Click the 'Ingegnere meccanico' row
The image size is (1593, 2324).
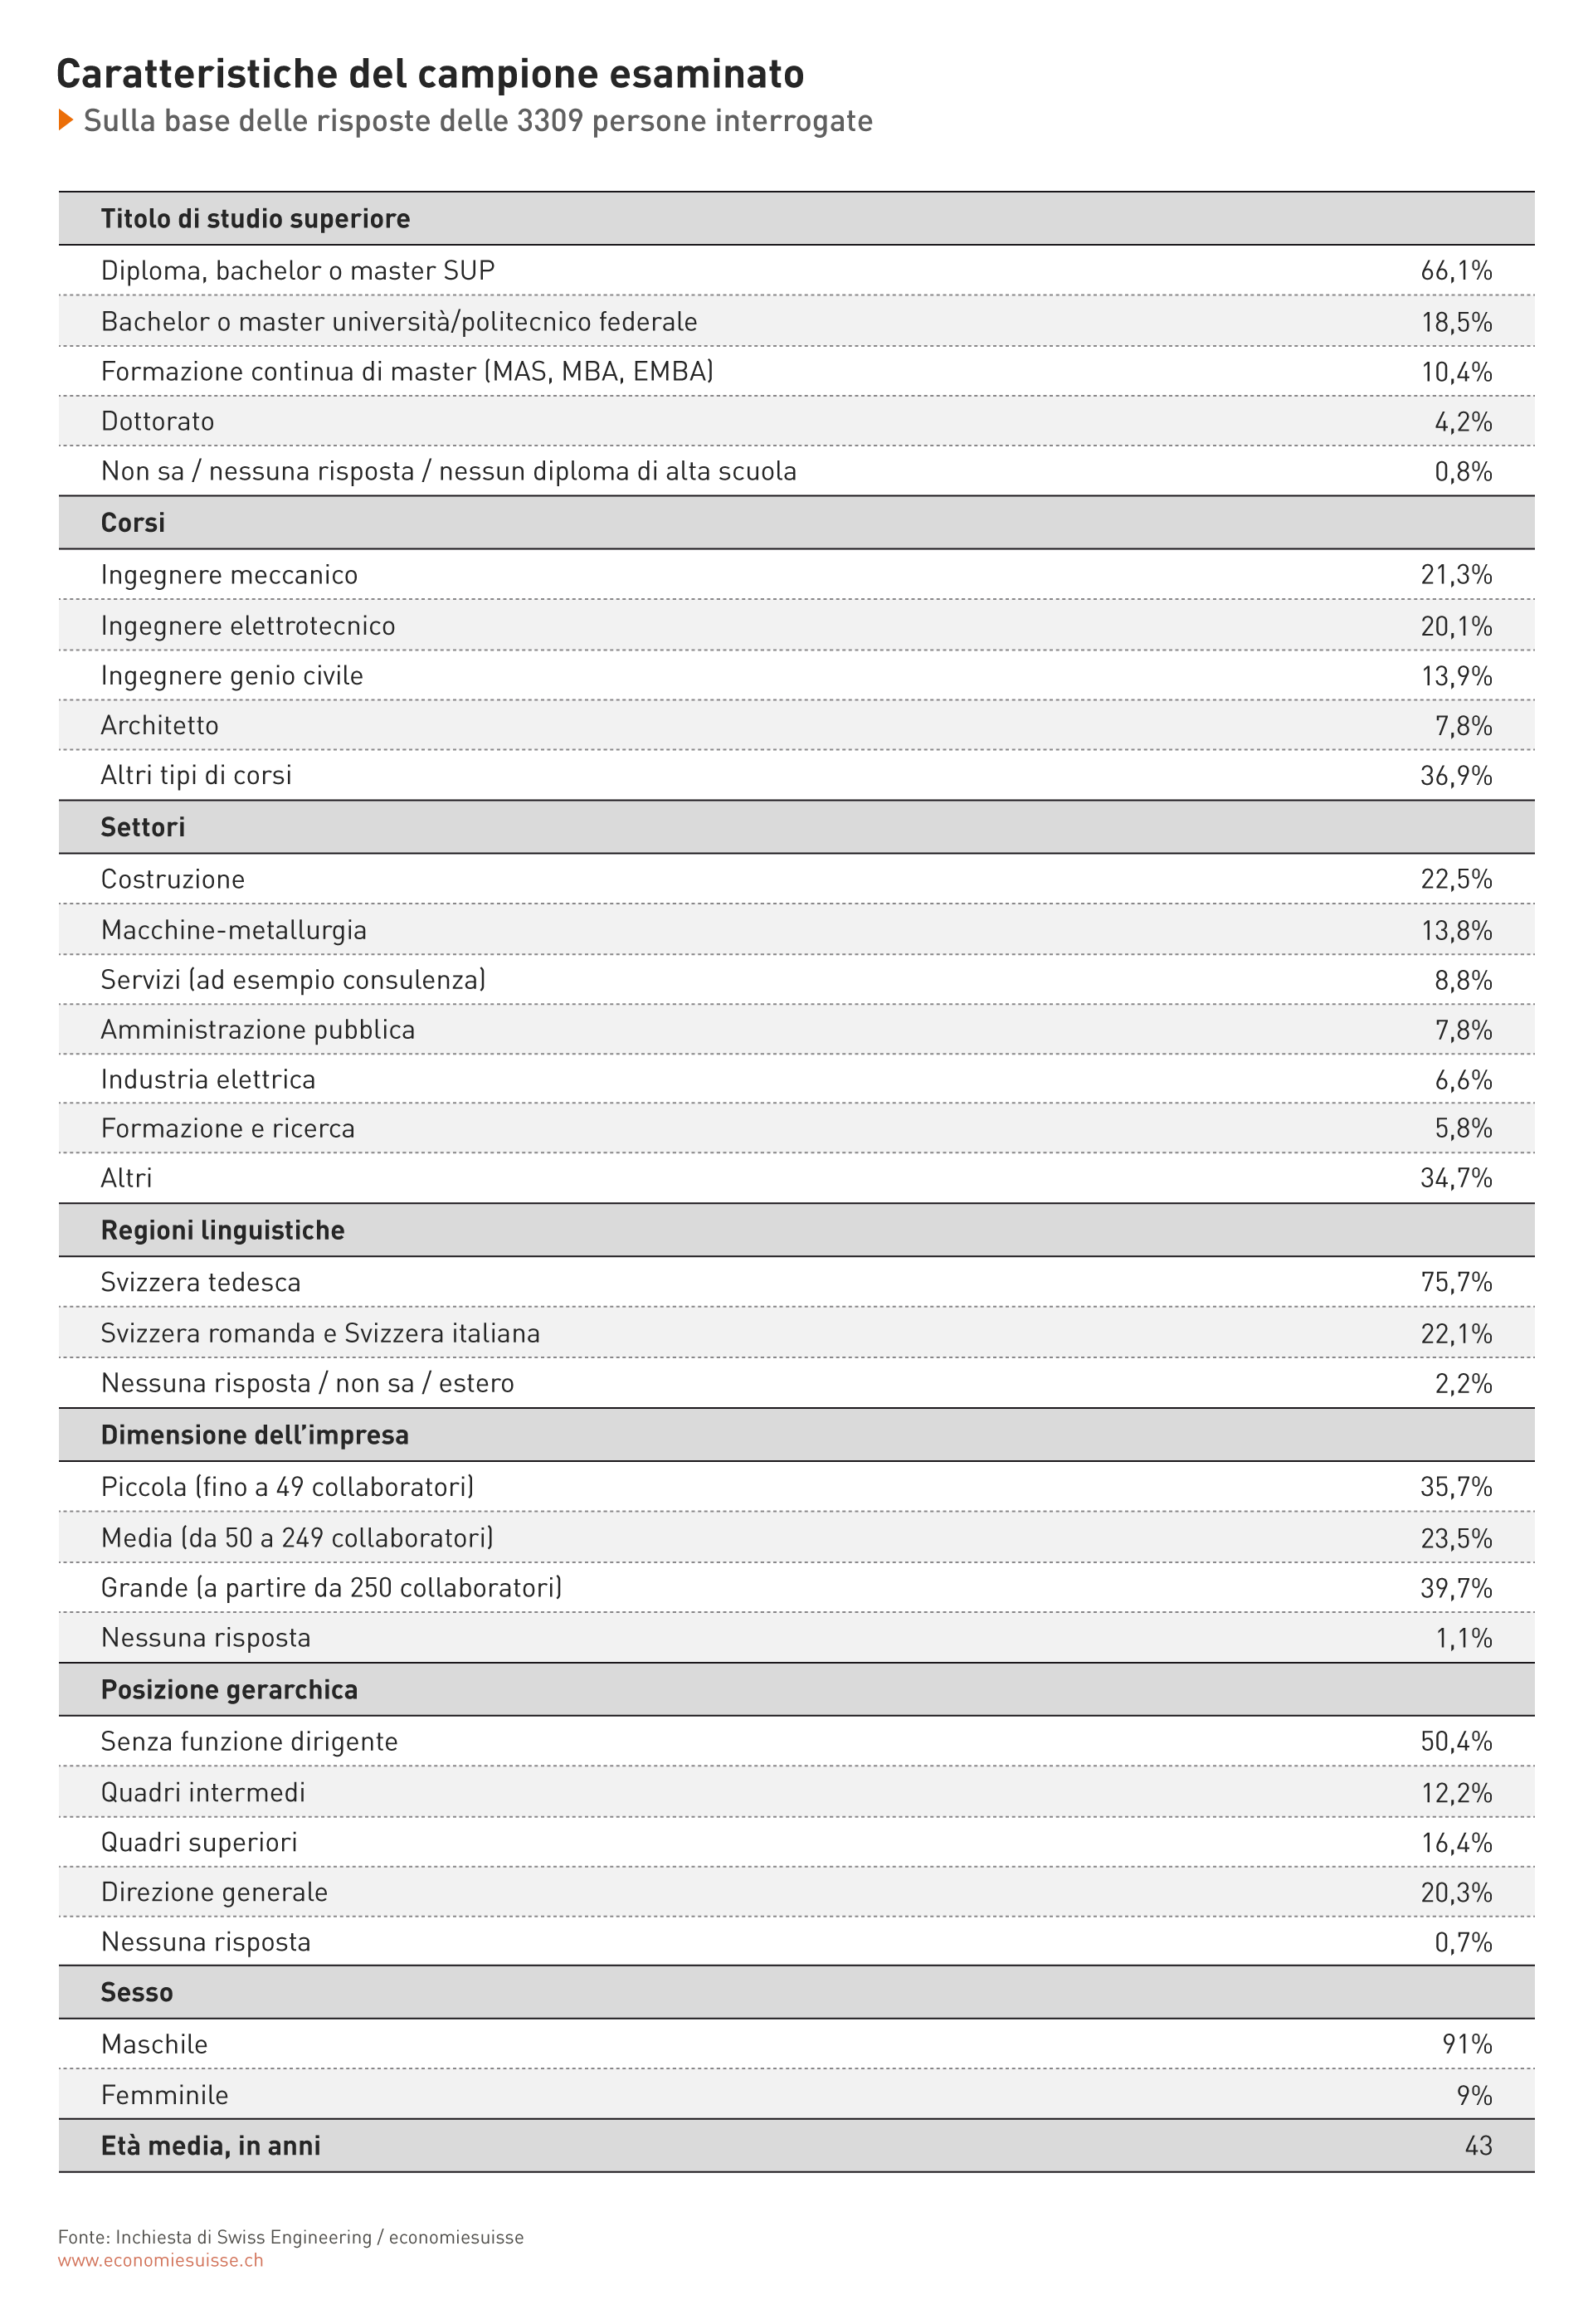796,574
